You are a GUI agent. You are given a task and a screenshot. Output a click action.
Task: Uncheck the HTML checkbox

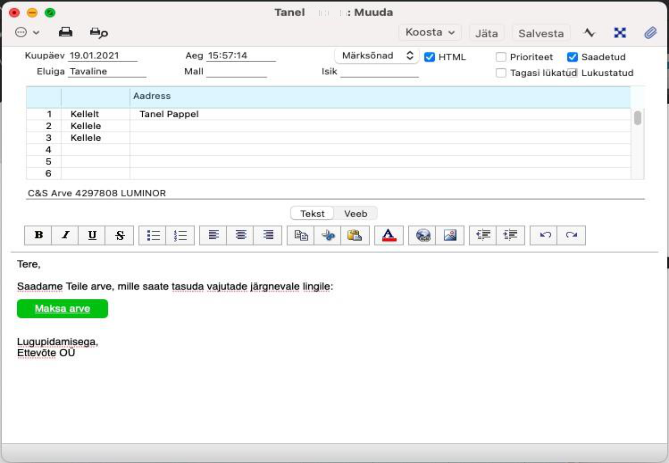tap(430, 57)
